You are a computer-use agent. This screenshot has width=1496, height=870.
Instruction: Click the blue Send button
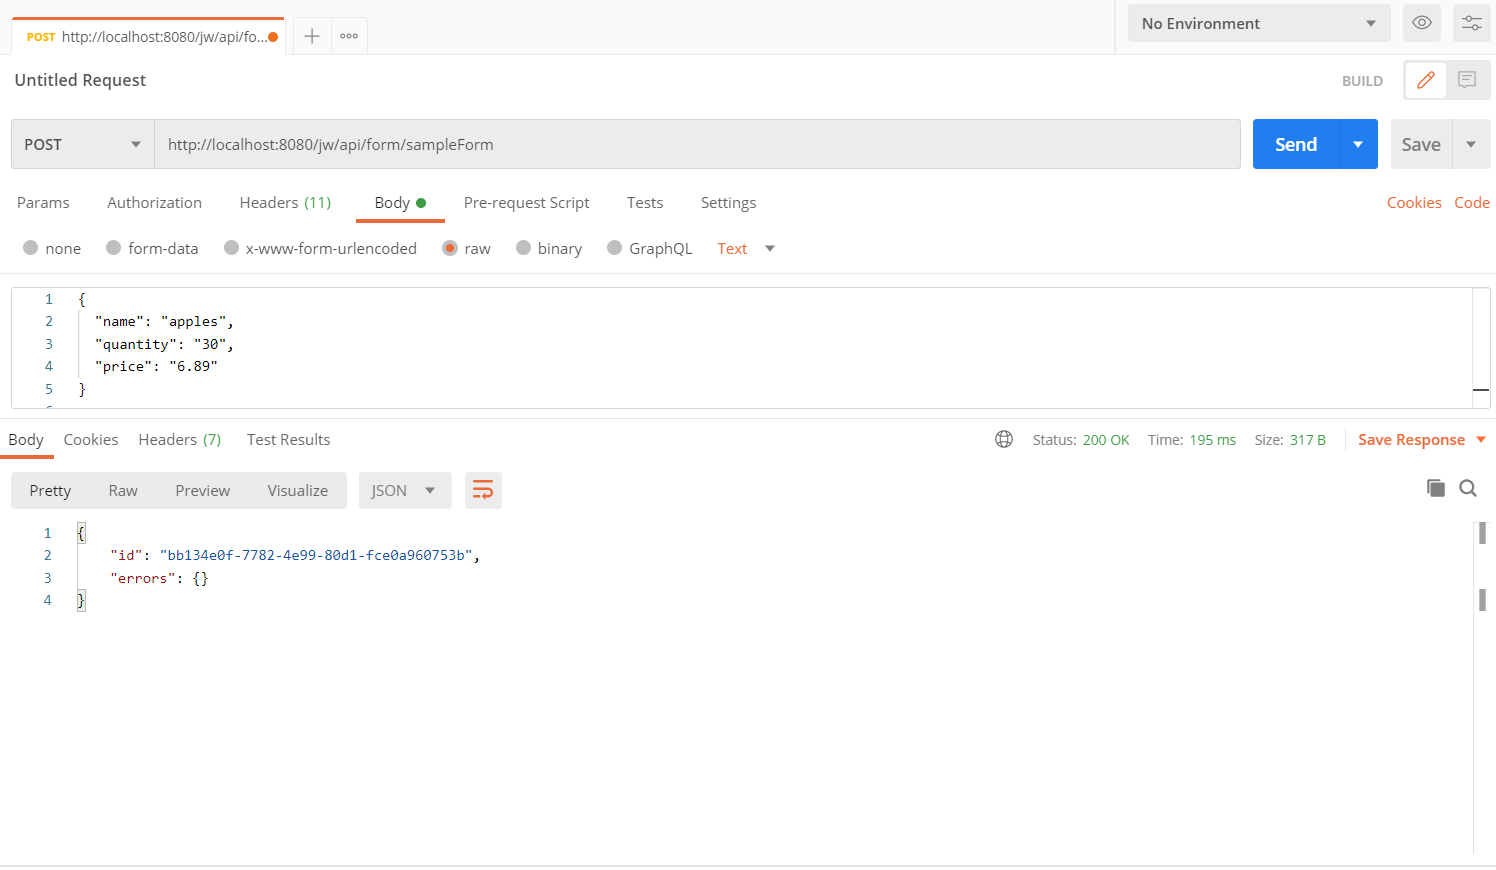1296,144
